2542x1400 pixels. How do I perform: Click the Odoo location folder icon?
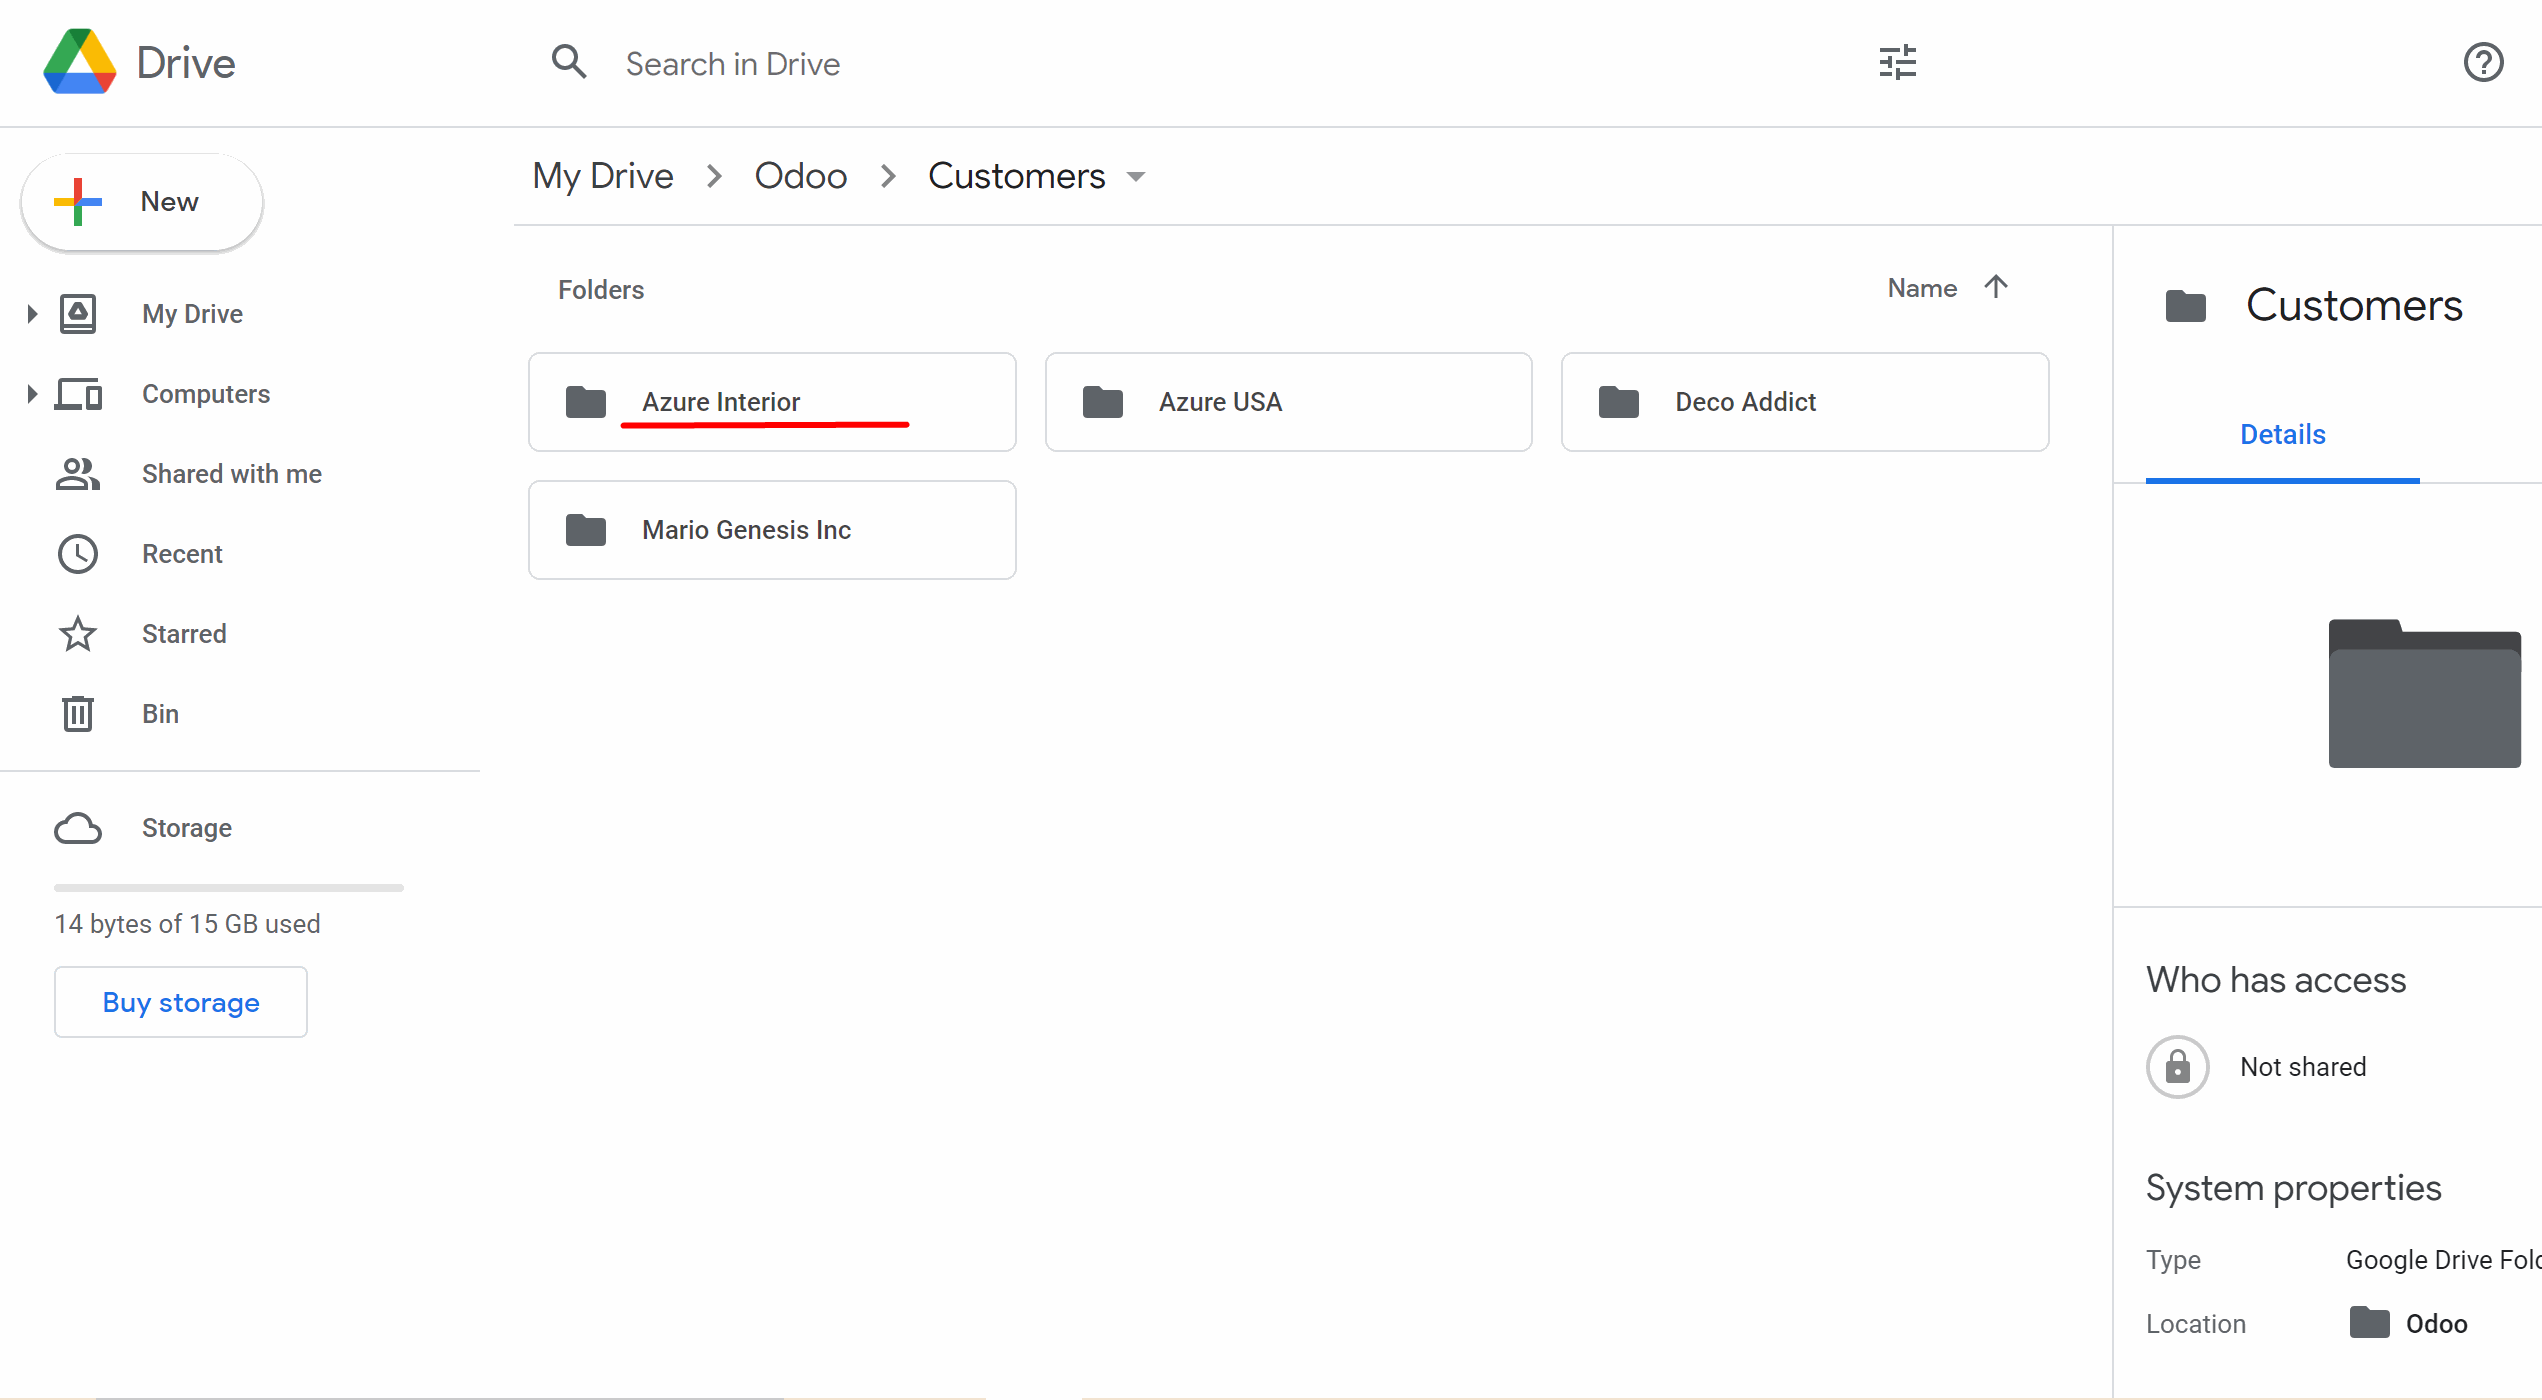[2370, 1323]
